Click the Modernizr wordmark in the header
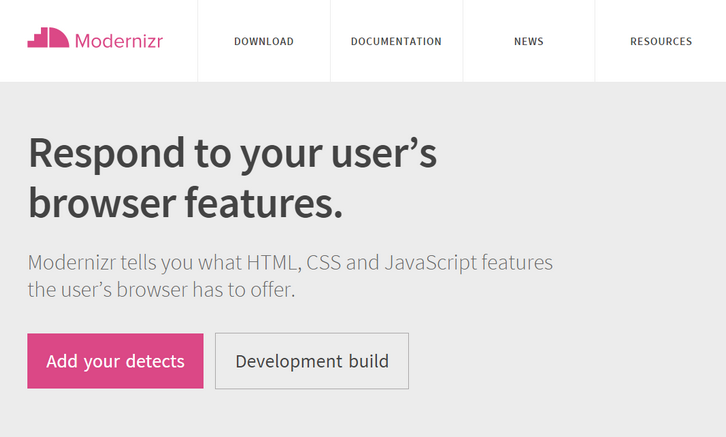This screenshot has width=726, height=437. click(119, 41)
